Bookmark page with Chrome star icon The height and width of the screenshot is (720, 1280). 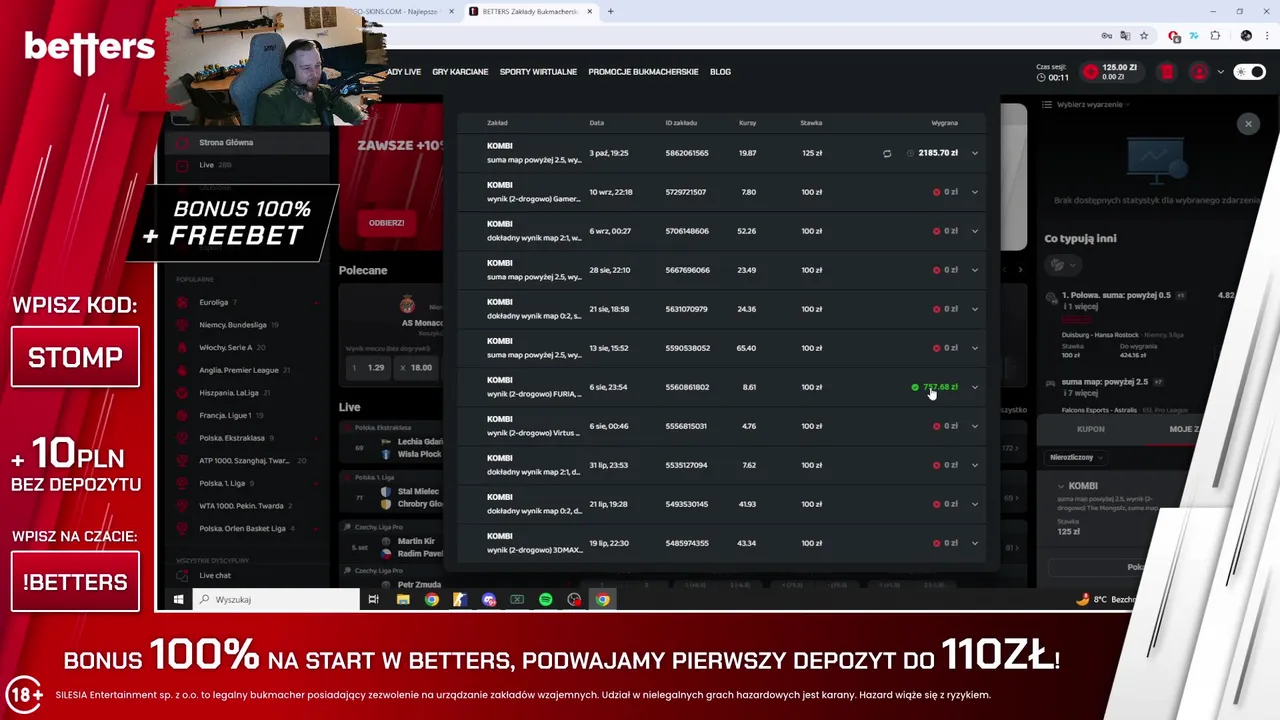click(1144, 36)
